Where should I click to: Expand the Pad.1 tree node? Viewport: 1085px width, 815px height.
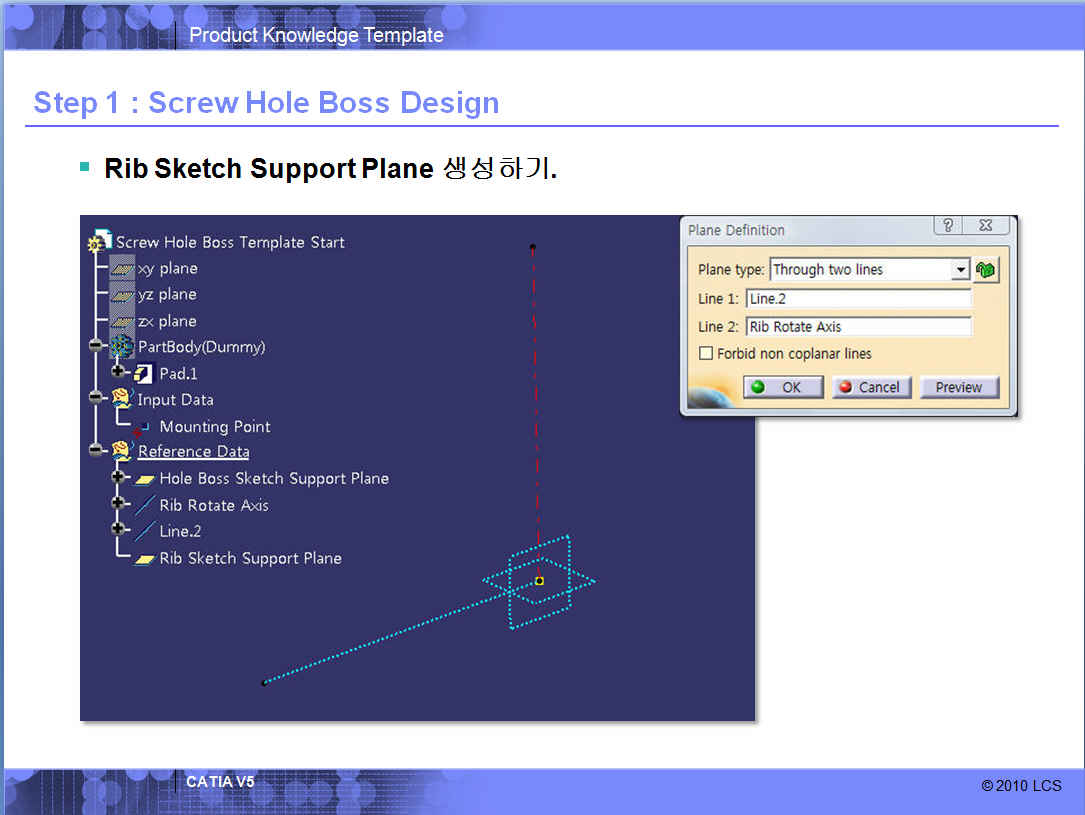pyautogui.click(x=118, y=372)
